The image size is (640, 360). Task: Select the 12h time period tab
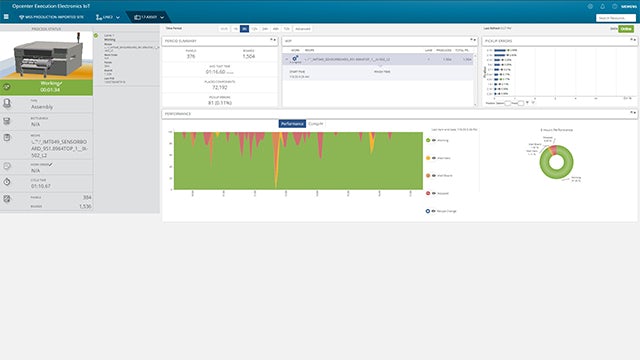click(254, 29)
